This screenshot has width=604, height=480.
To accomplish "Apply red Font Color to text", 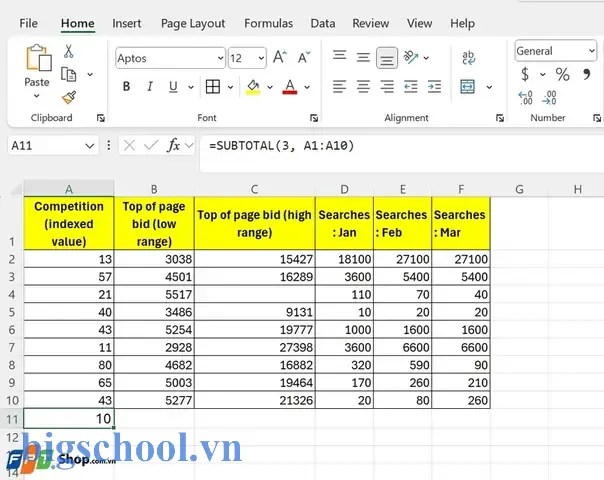I will (290, 87).
